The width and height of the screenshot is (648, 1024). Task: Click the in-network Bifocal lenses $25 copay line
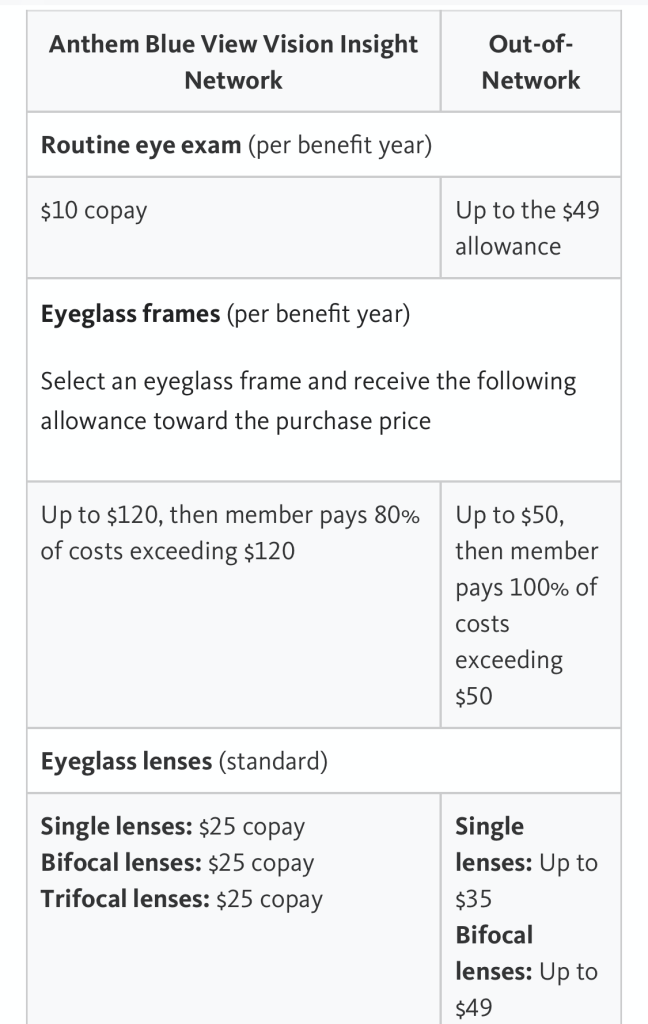point(177,863)
